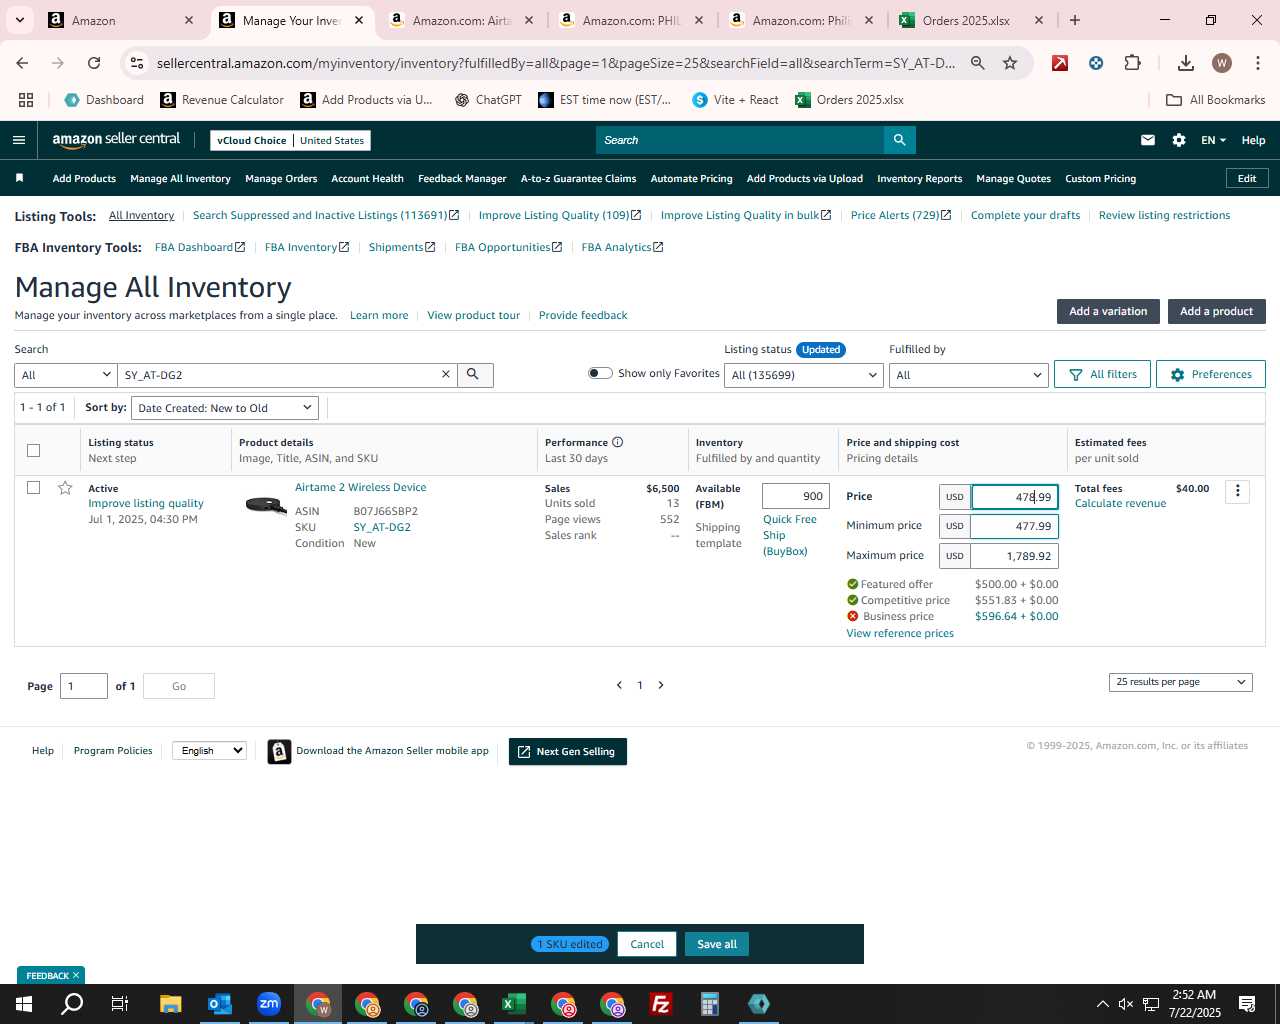Open Outlook from the taskbar

pos(220,1004)
